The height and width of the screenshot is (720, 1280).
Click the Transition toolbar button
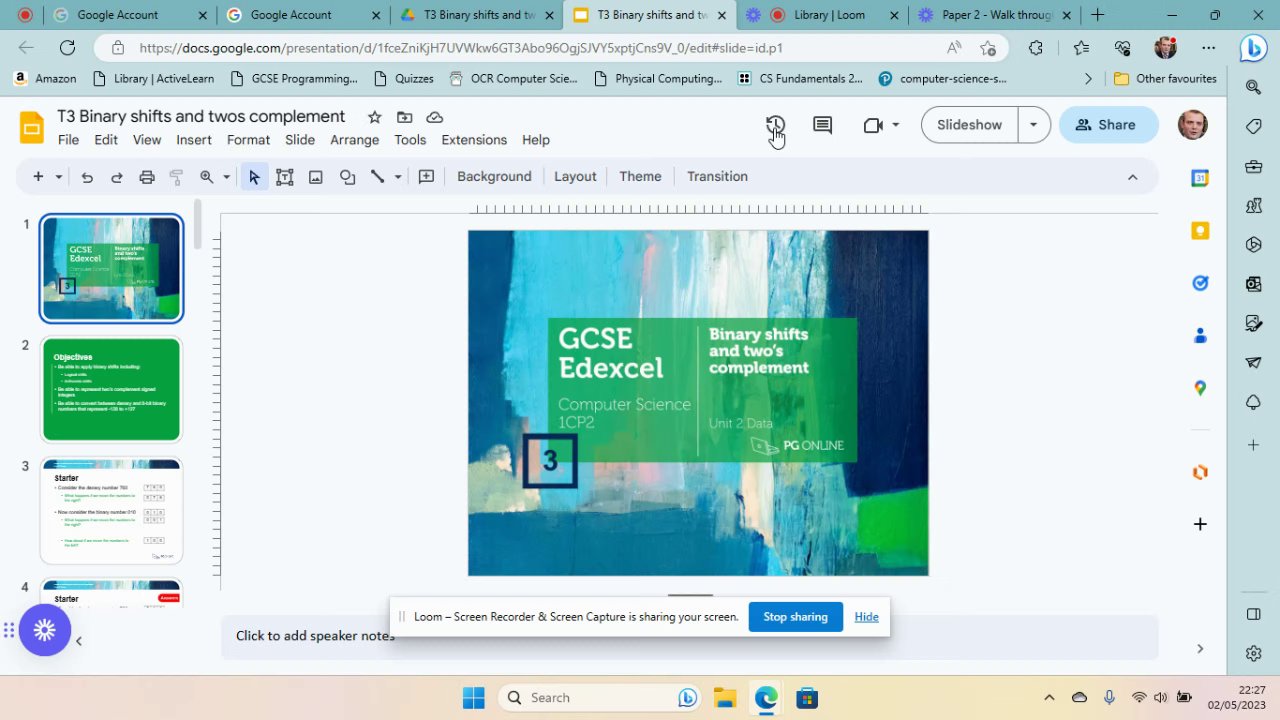click(x=717, y=177)
